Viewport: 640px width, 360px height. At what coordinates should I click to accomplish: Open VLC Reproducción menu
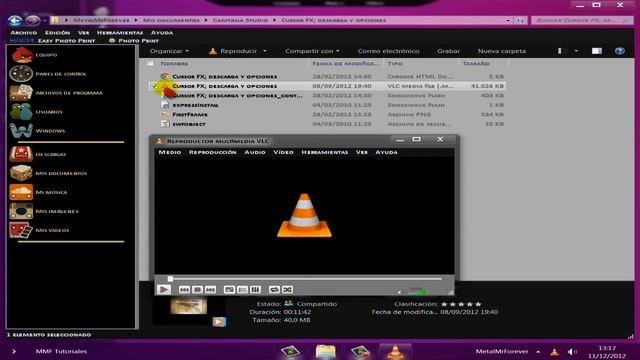tap(213, 152)
